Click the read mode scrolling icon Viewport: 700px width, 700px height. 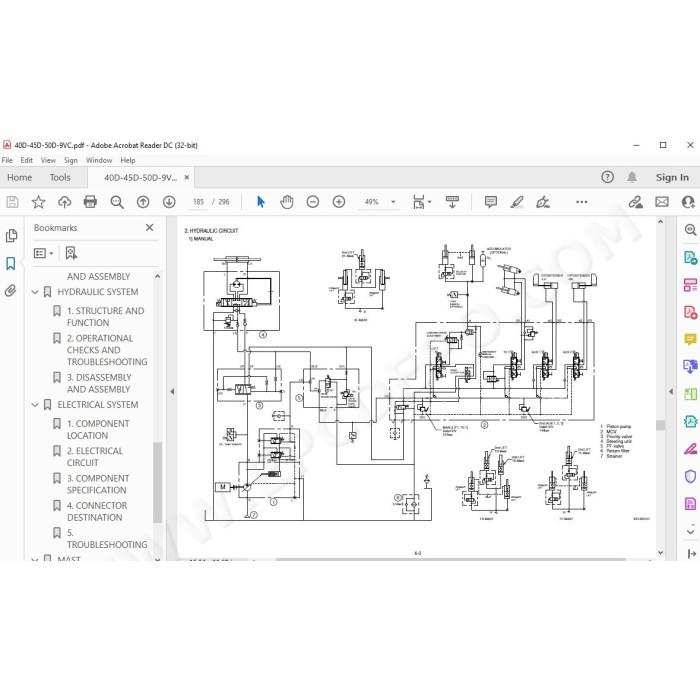452,202
